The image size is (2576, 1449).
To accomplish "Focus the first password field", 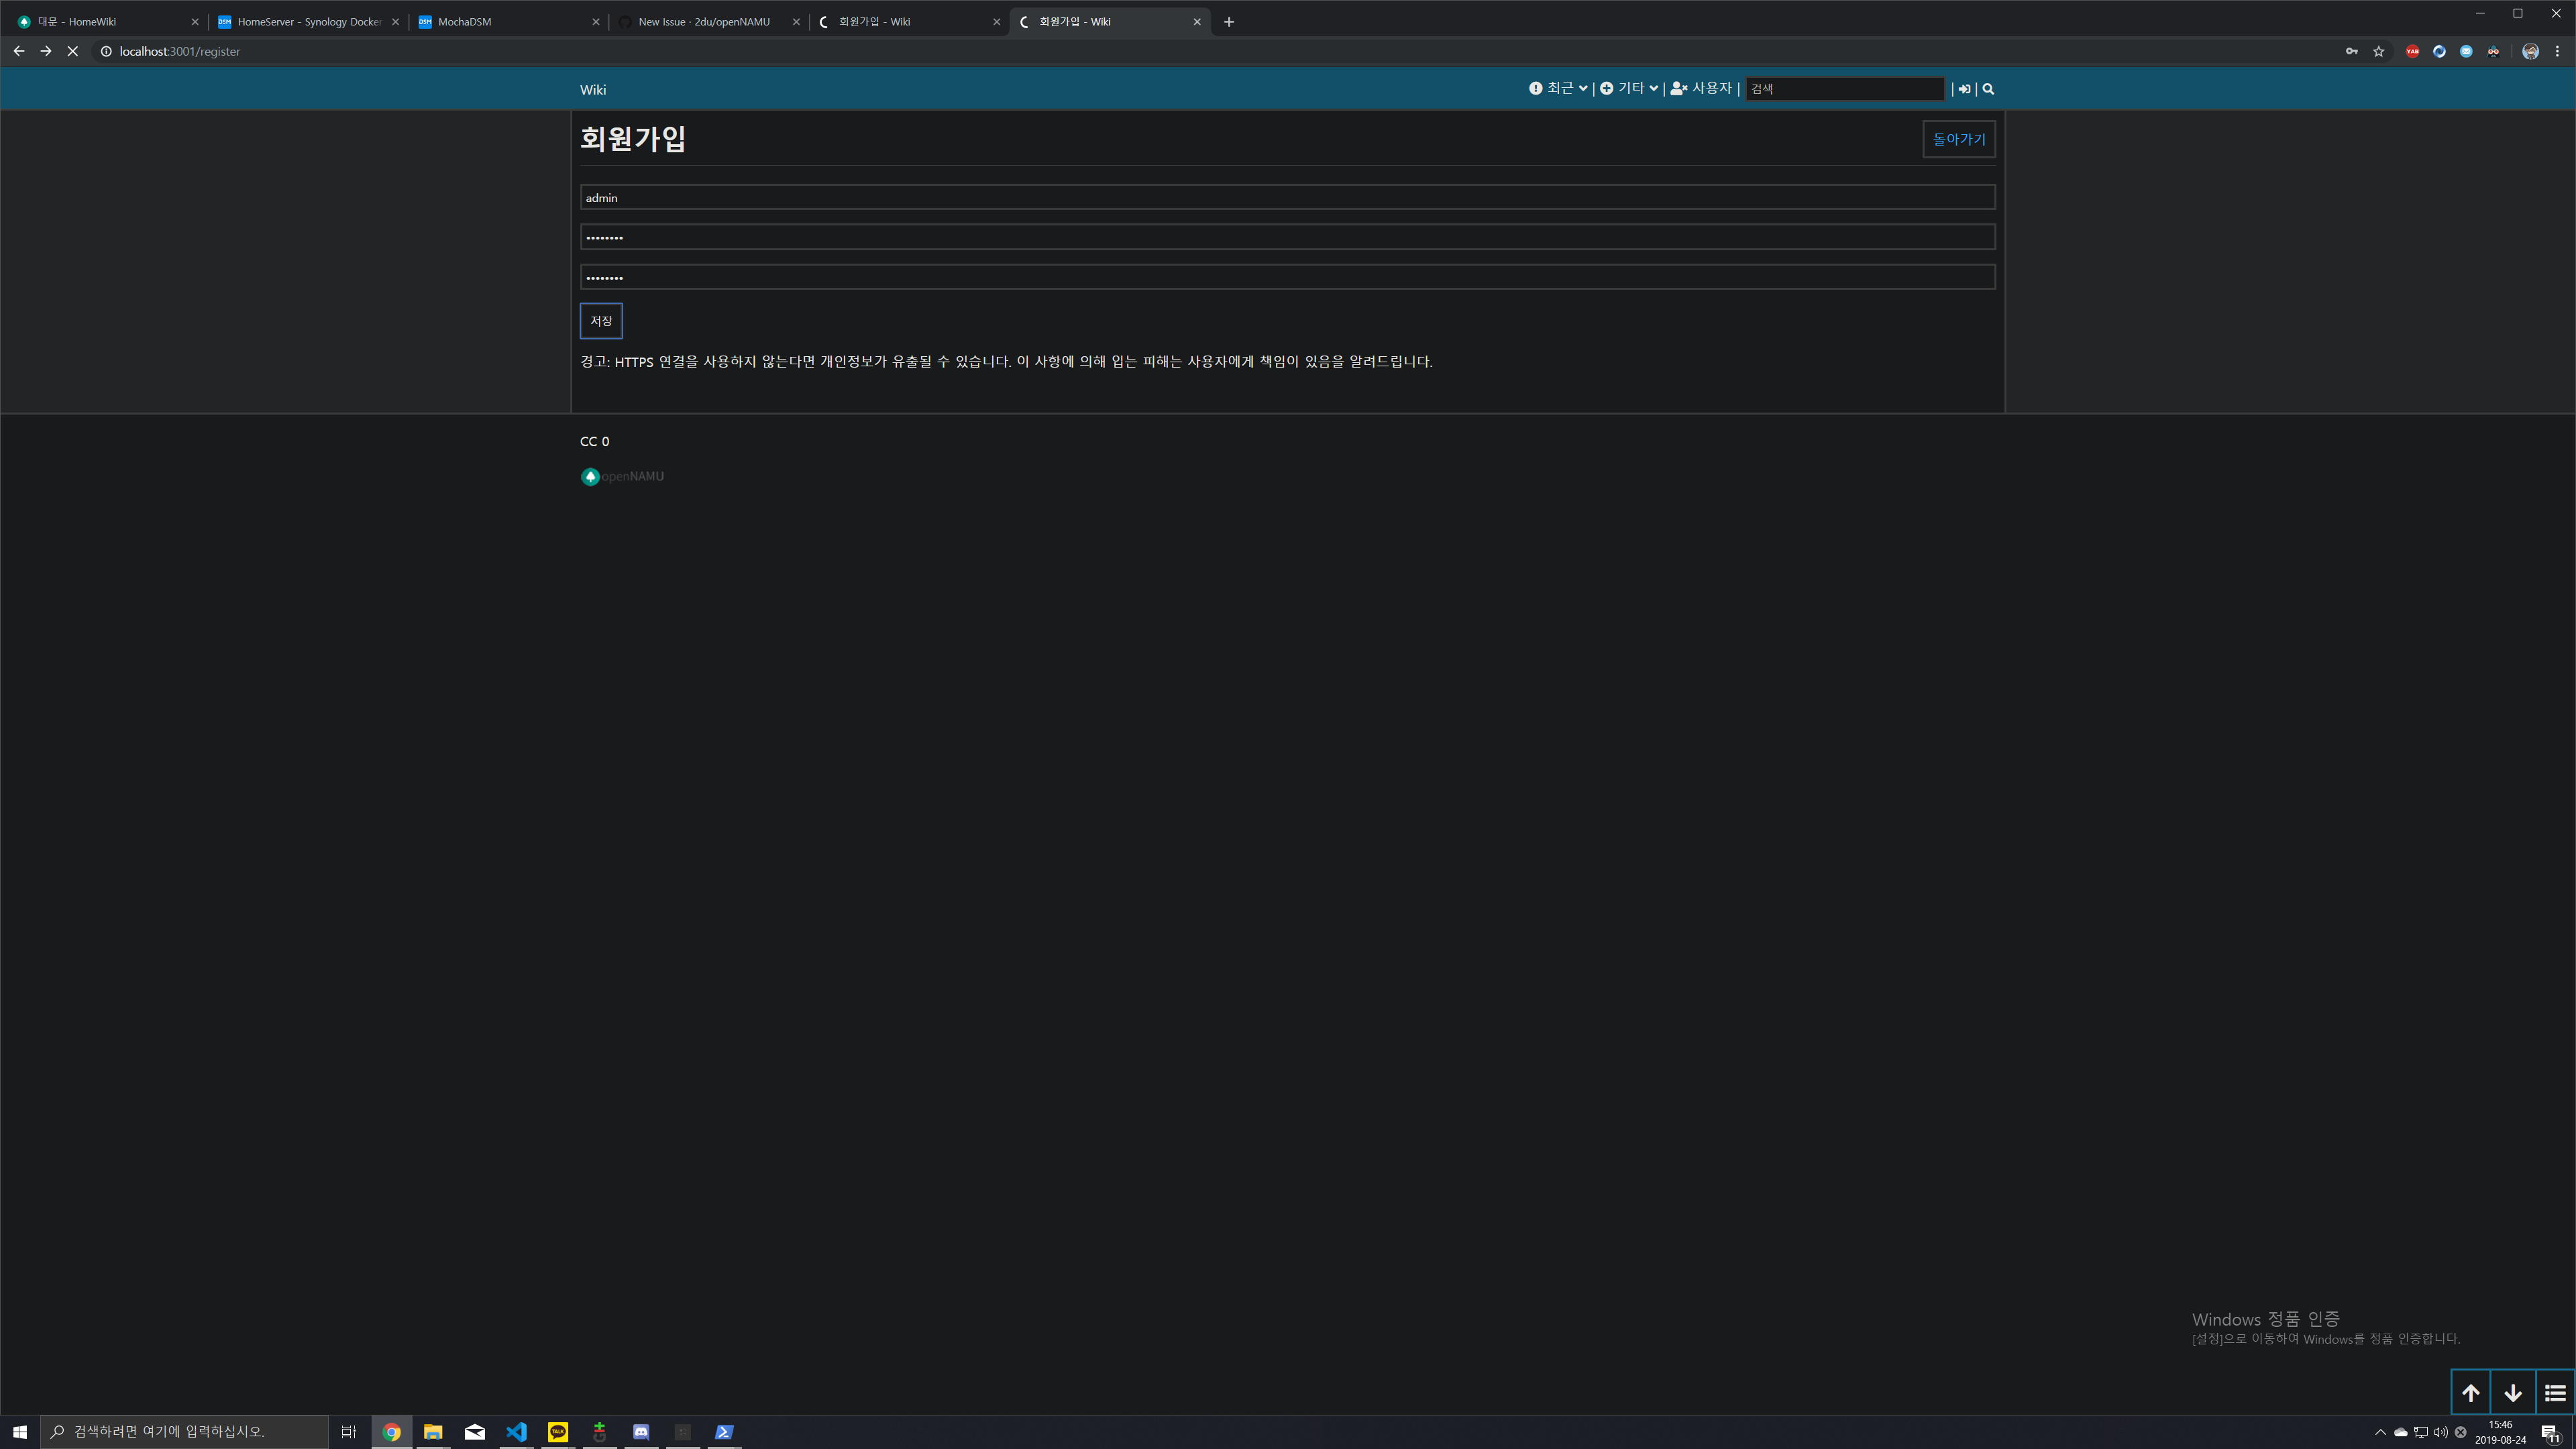I will click(1288, 237).
